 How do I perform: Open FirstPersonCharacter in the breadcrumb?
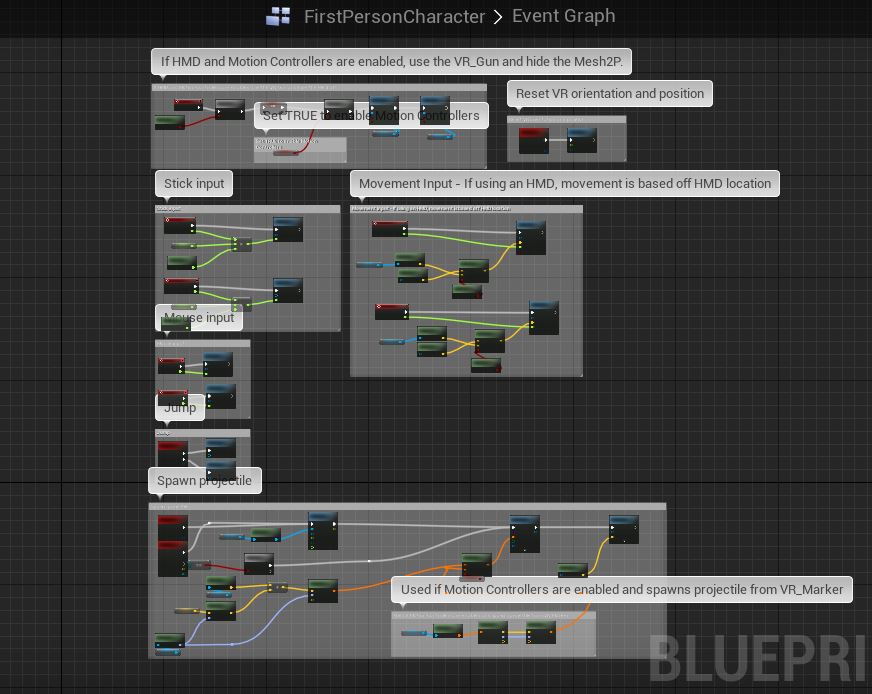click(x=394, y=17)
